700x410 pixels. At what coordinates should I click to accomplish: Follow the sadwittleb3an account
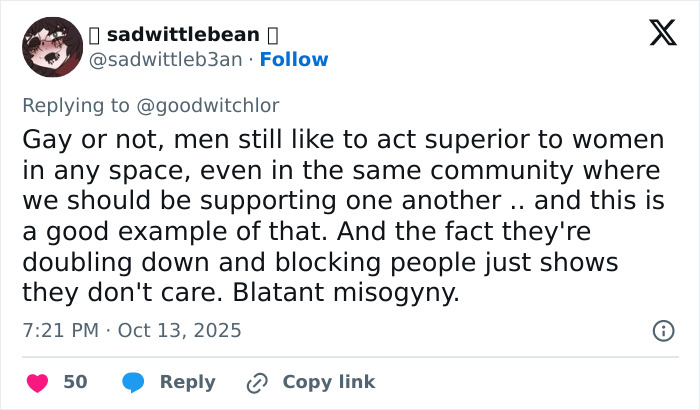pyautogui.click(x=293, y=60)
